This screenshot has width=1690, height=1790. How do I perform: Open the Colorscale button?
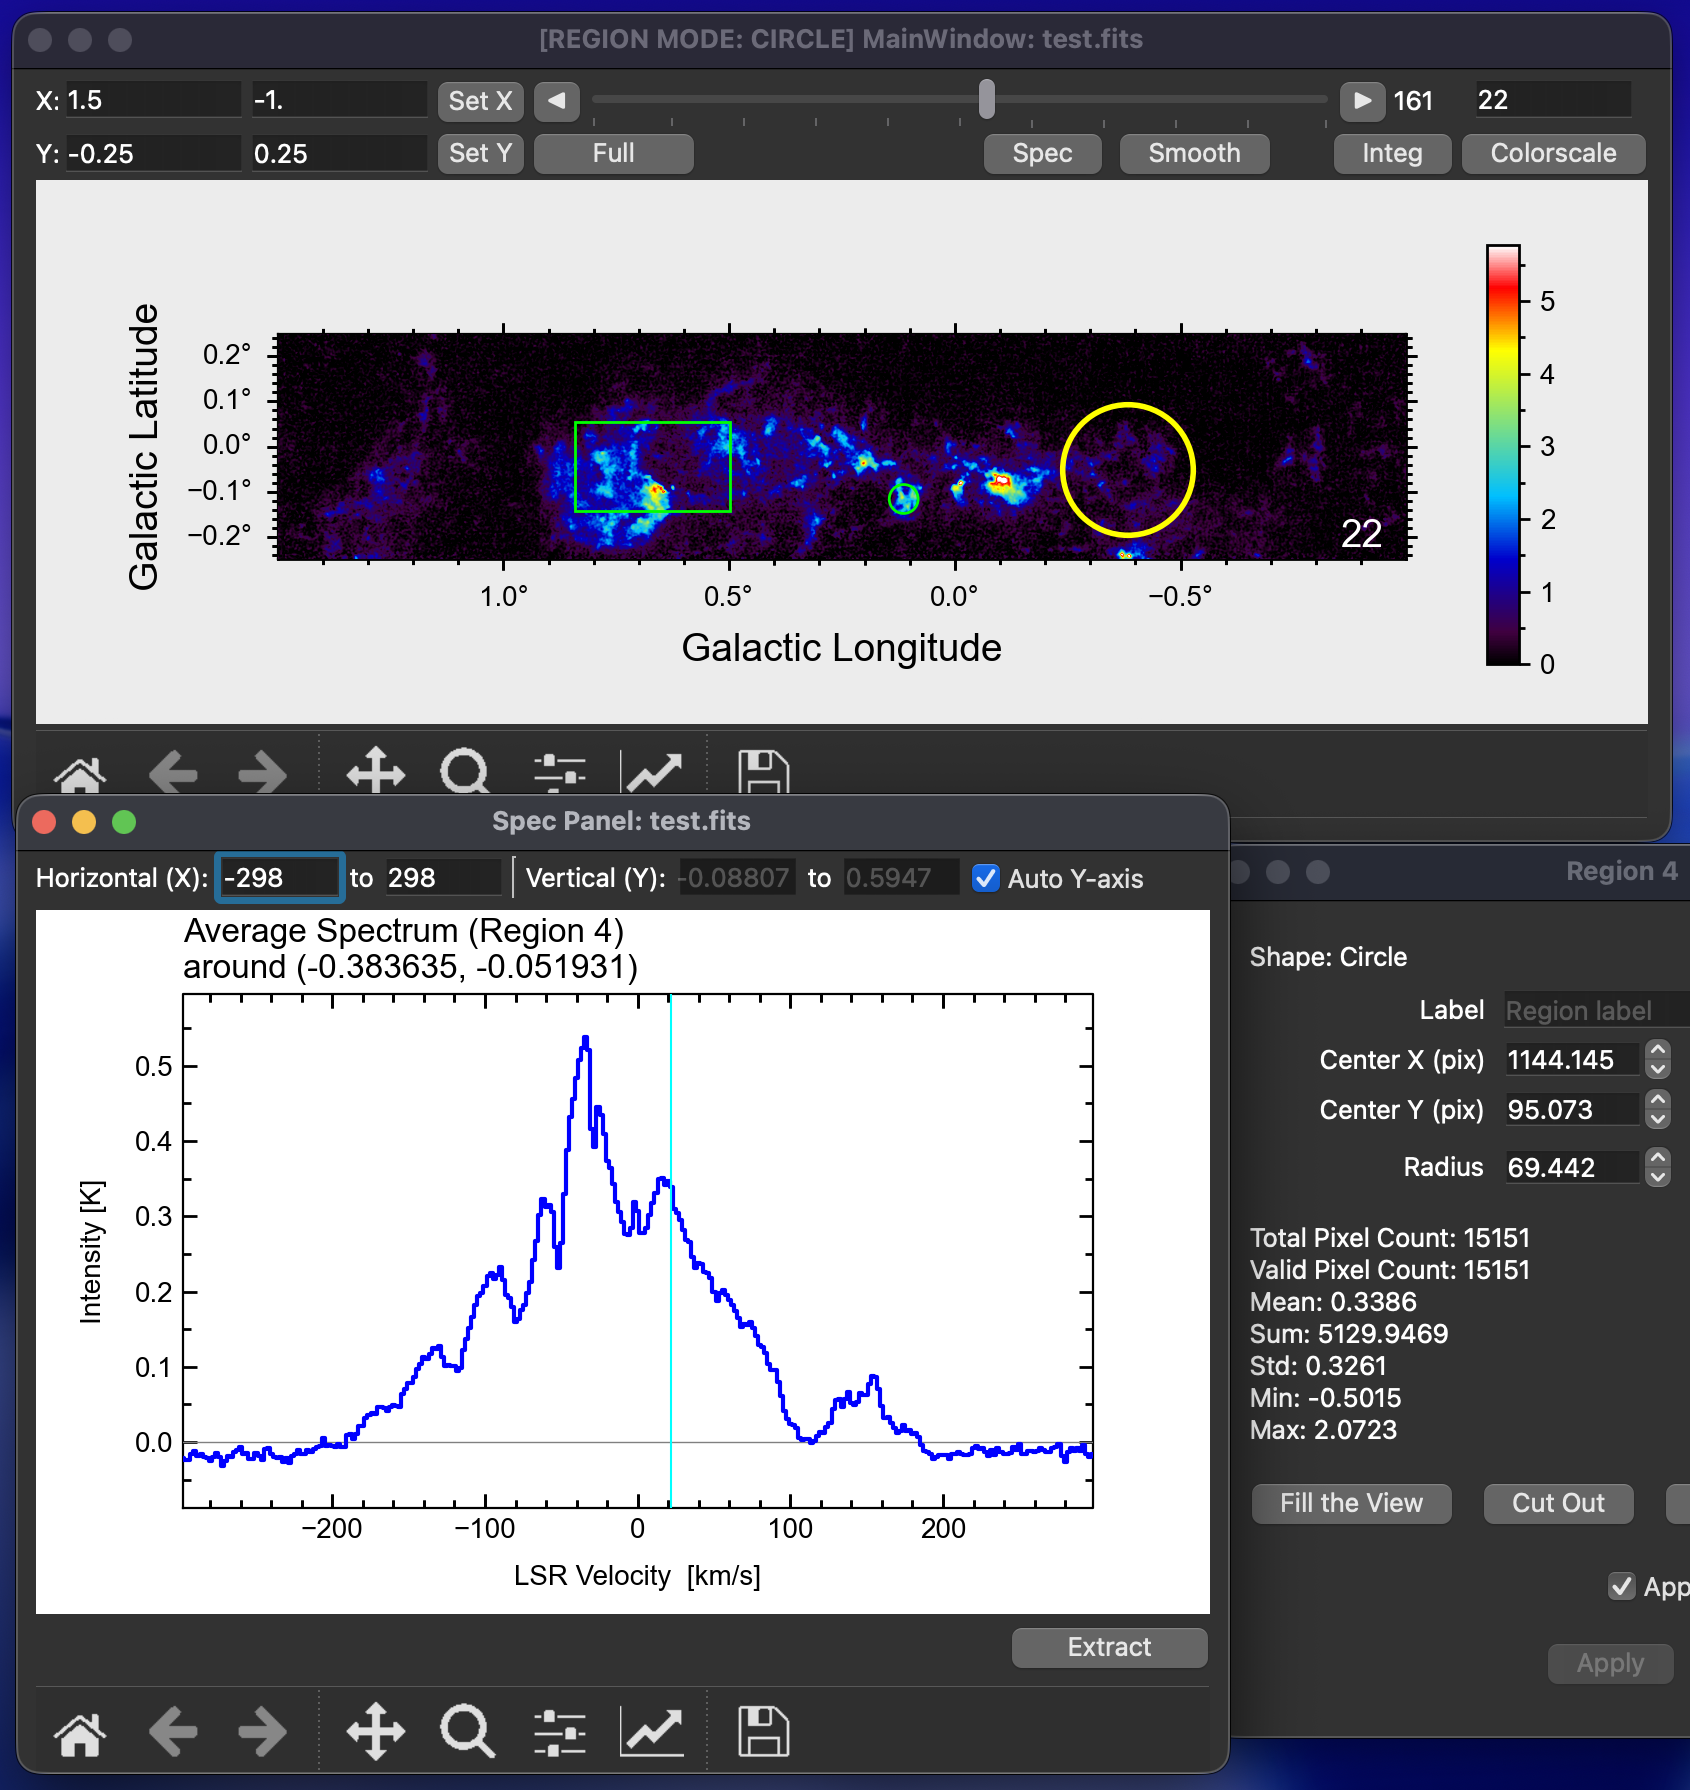pyautogui.click(x=1553, y=153)
